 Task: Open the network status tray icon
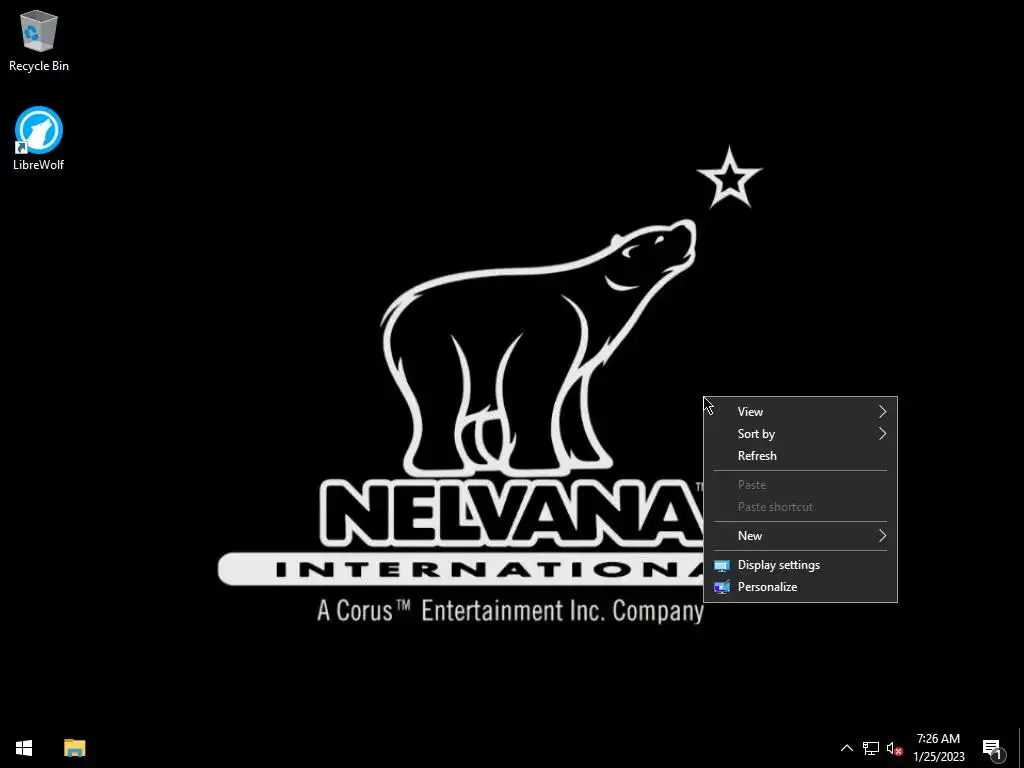click(x=871, y=748)
